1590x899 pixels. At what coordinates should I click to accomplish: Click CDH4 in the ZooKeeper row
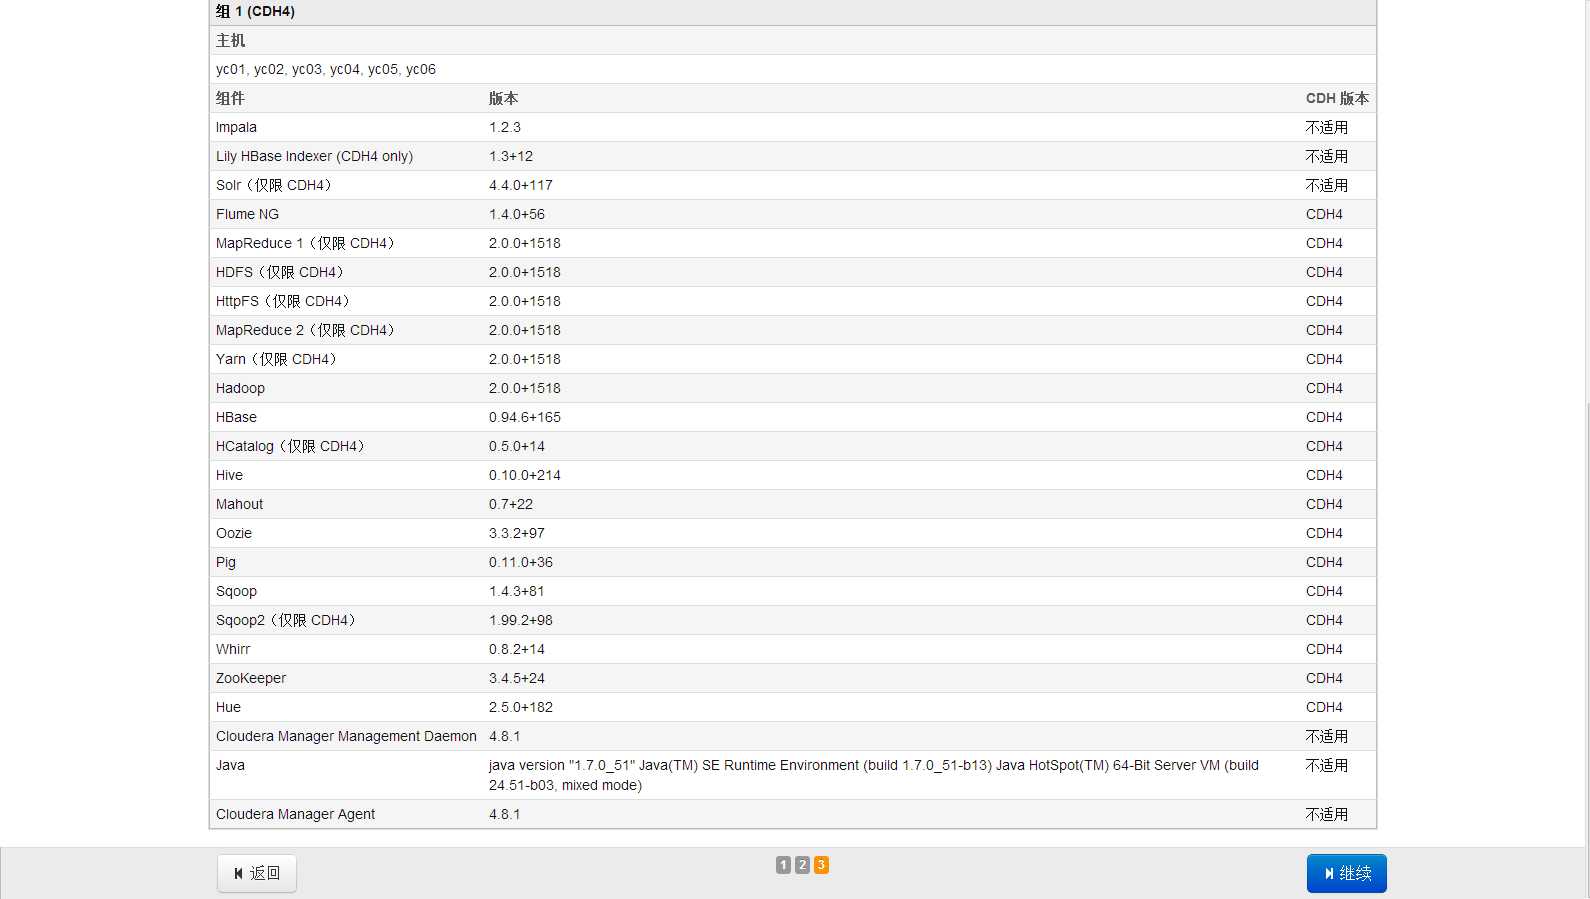click(x=1324, y=678)
